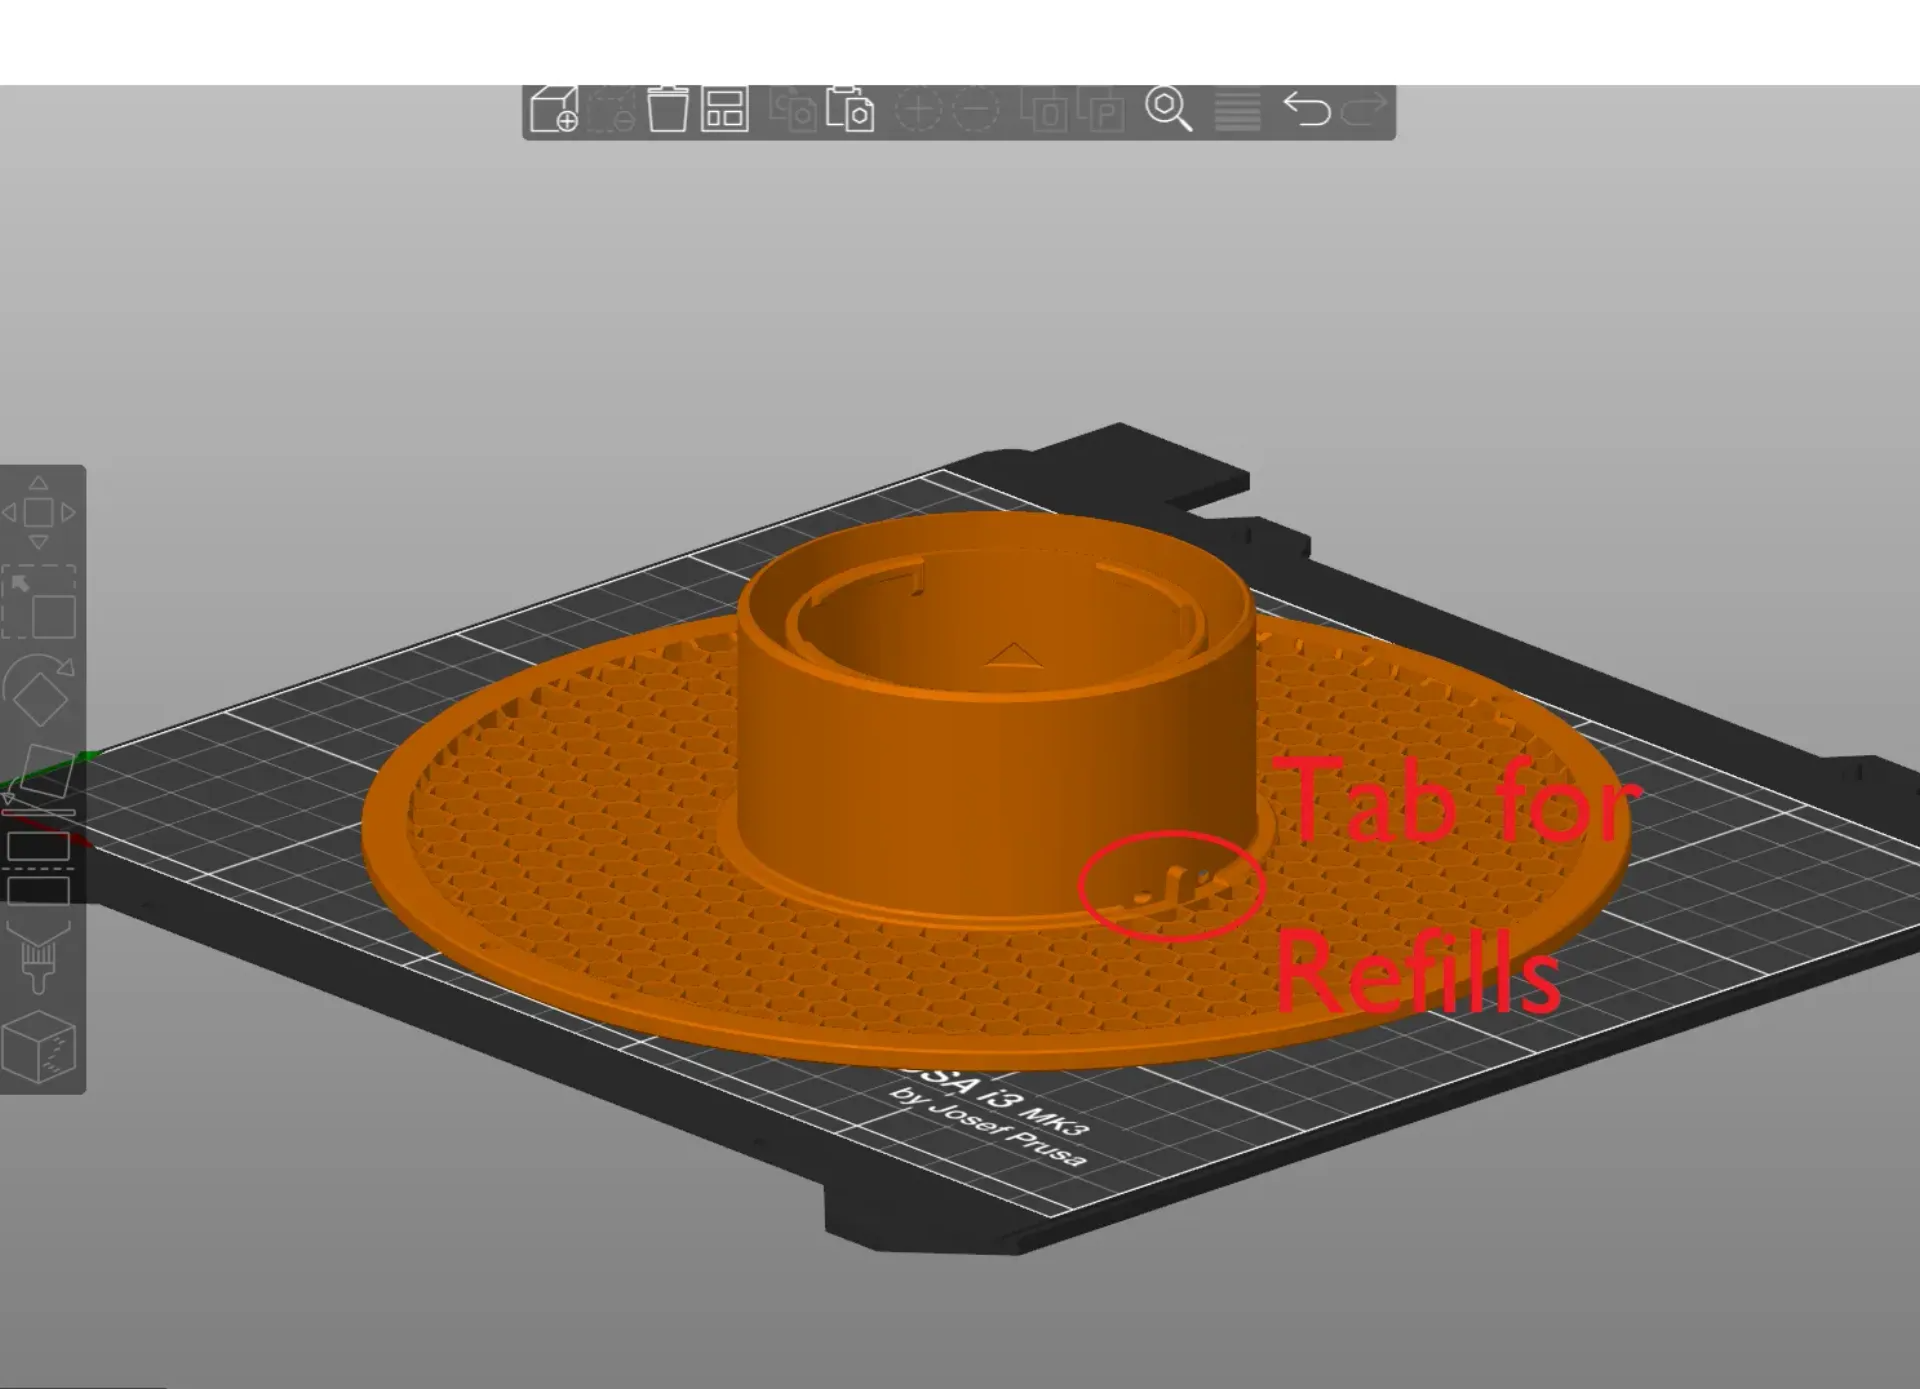Toggle variable layer height icon
Viewport: 1920px width, 1389px height.
[x=1237, y=110]
